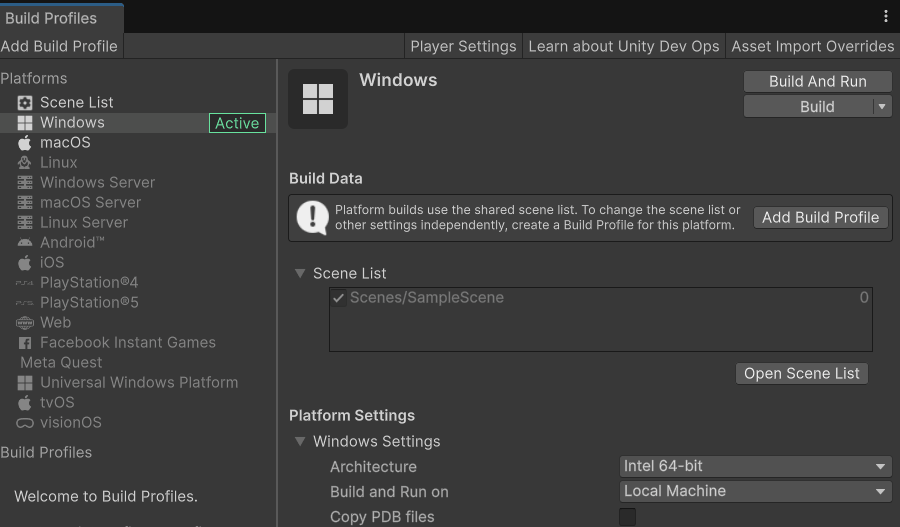This screenshot has height=527, width=900.
Task: Open Player Settings
Action: pos(463,46)
